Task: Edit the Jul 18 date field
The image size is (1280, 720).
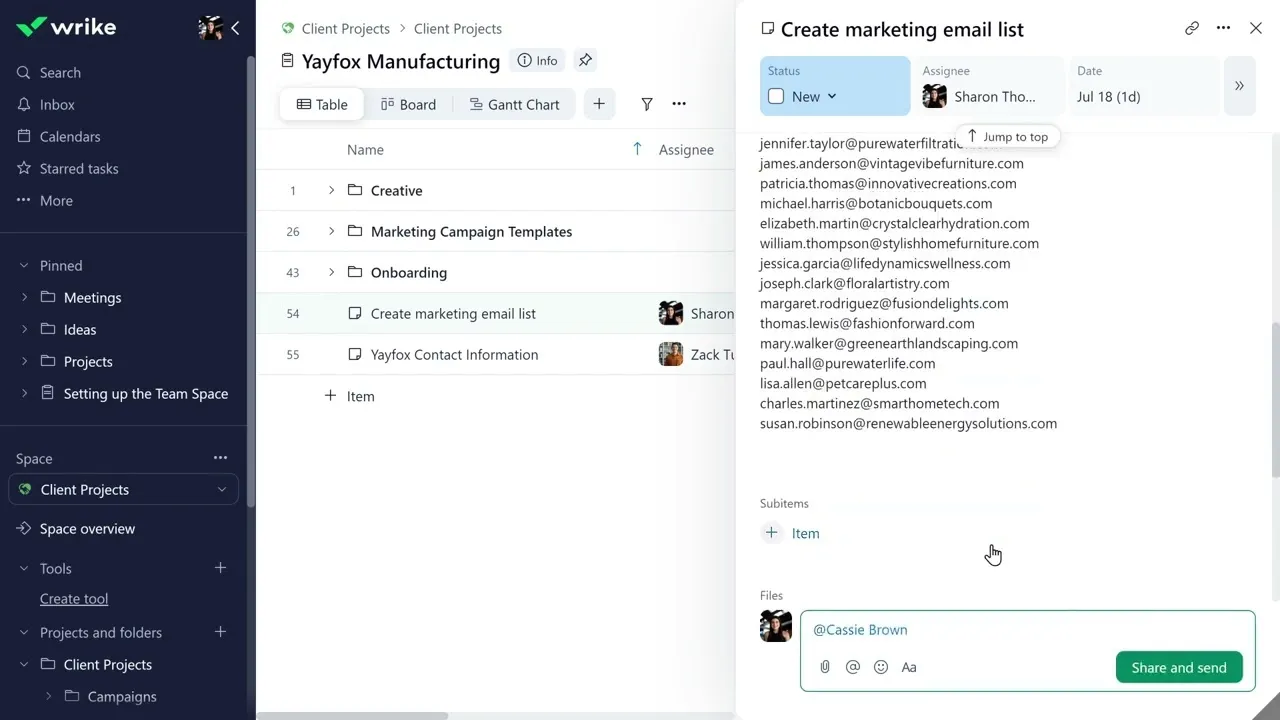Action: tap(1144, 86)
